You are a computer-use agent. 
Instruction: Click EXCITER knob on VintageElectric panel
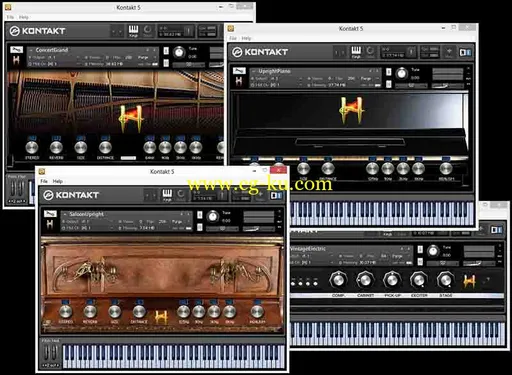pyautogui.click(x=419, y=280)
